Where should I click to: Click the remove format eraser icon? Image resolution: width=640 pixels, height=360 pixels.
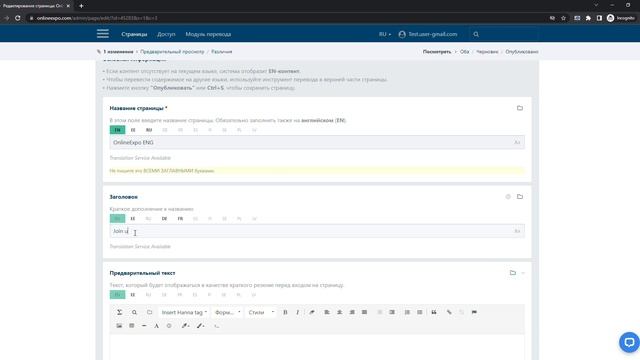312,312
